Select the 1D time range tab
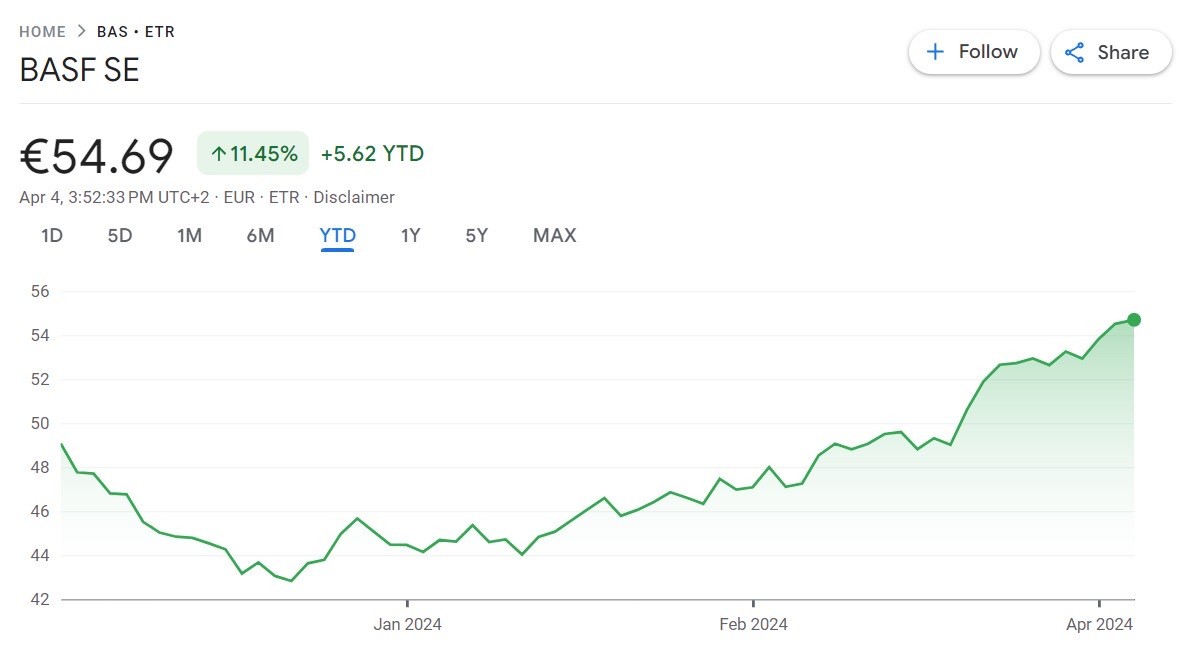The height and width of the screenshot is (653, 1196). 52,236
